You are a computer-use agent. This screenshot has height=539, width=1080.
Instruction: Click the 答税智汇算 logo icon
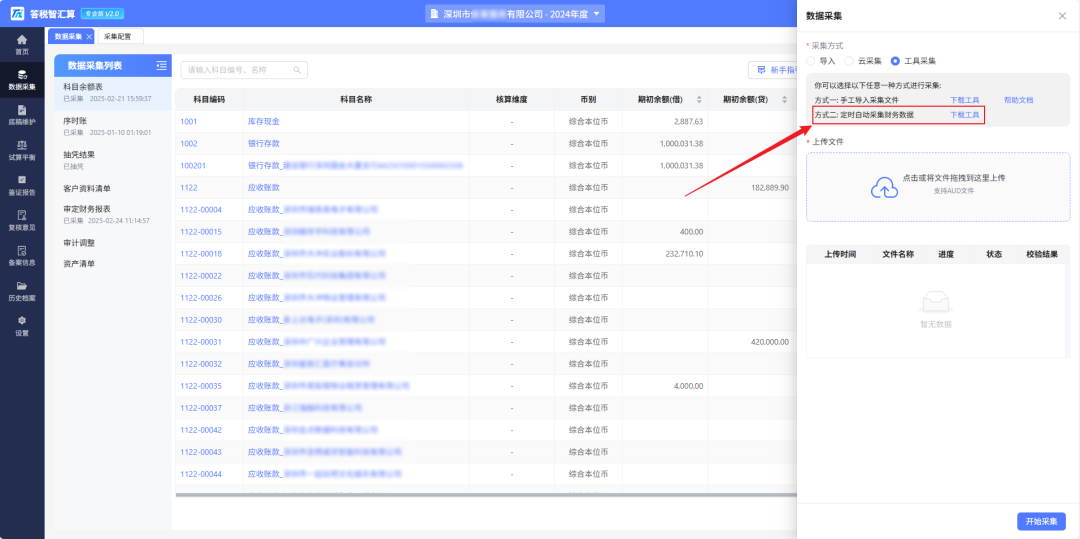[17, 14]
